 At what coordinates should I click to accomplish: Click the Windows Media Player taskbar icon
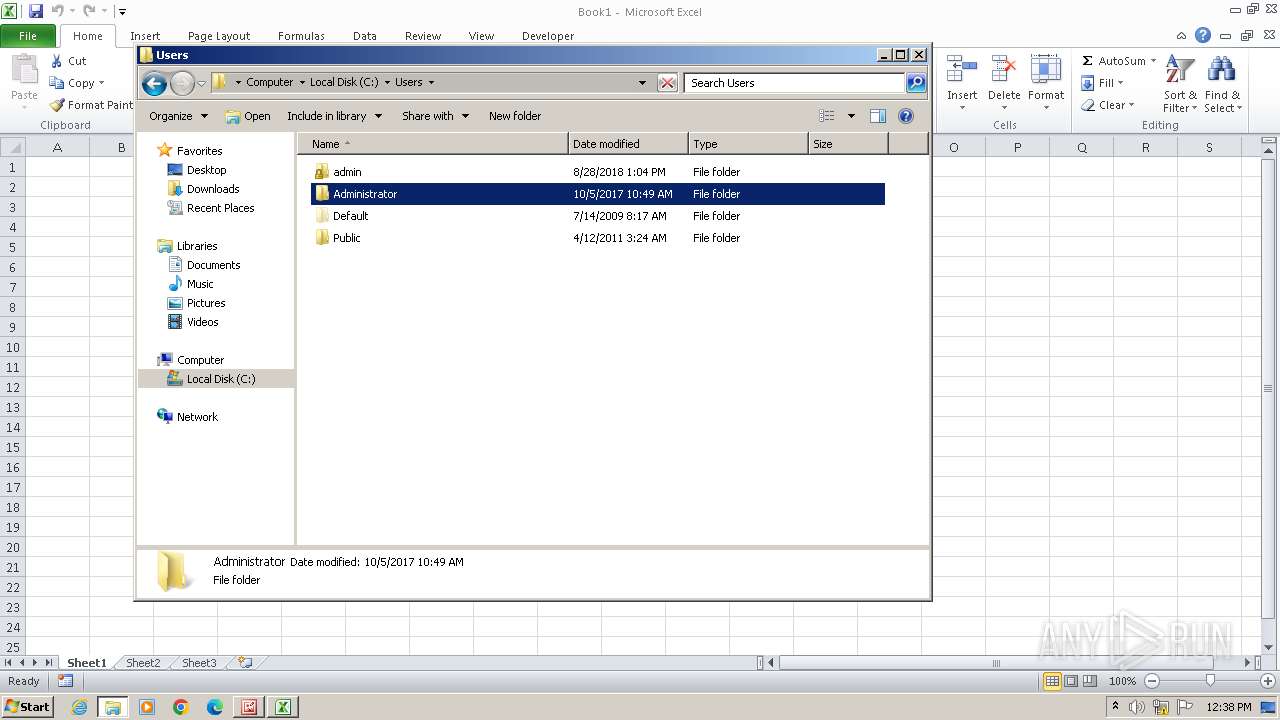click(x=147, y=707)
